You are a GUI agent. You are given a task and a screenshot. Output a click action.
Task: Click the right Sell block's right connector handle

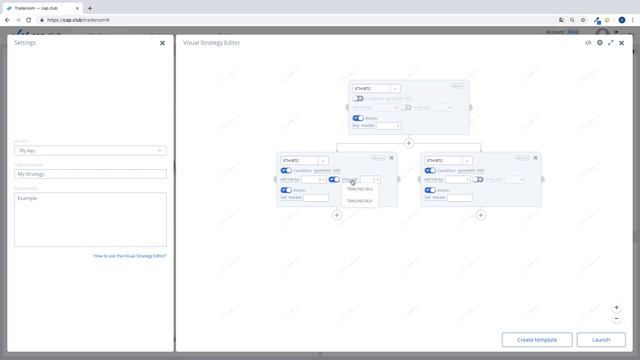(x=542, y=179)
